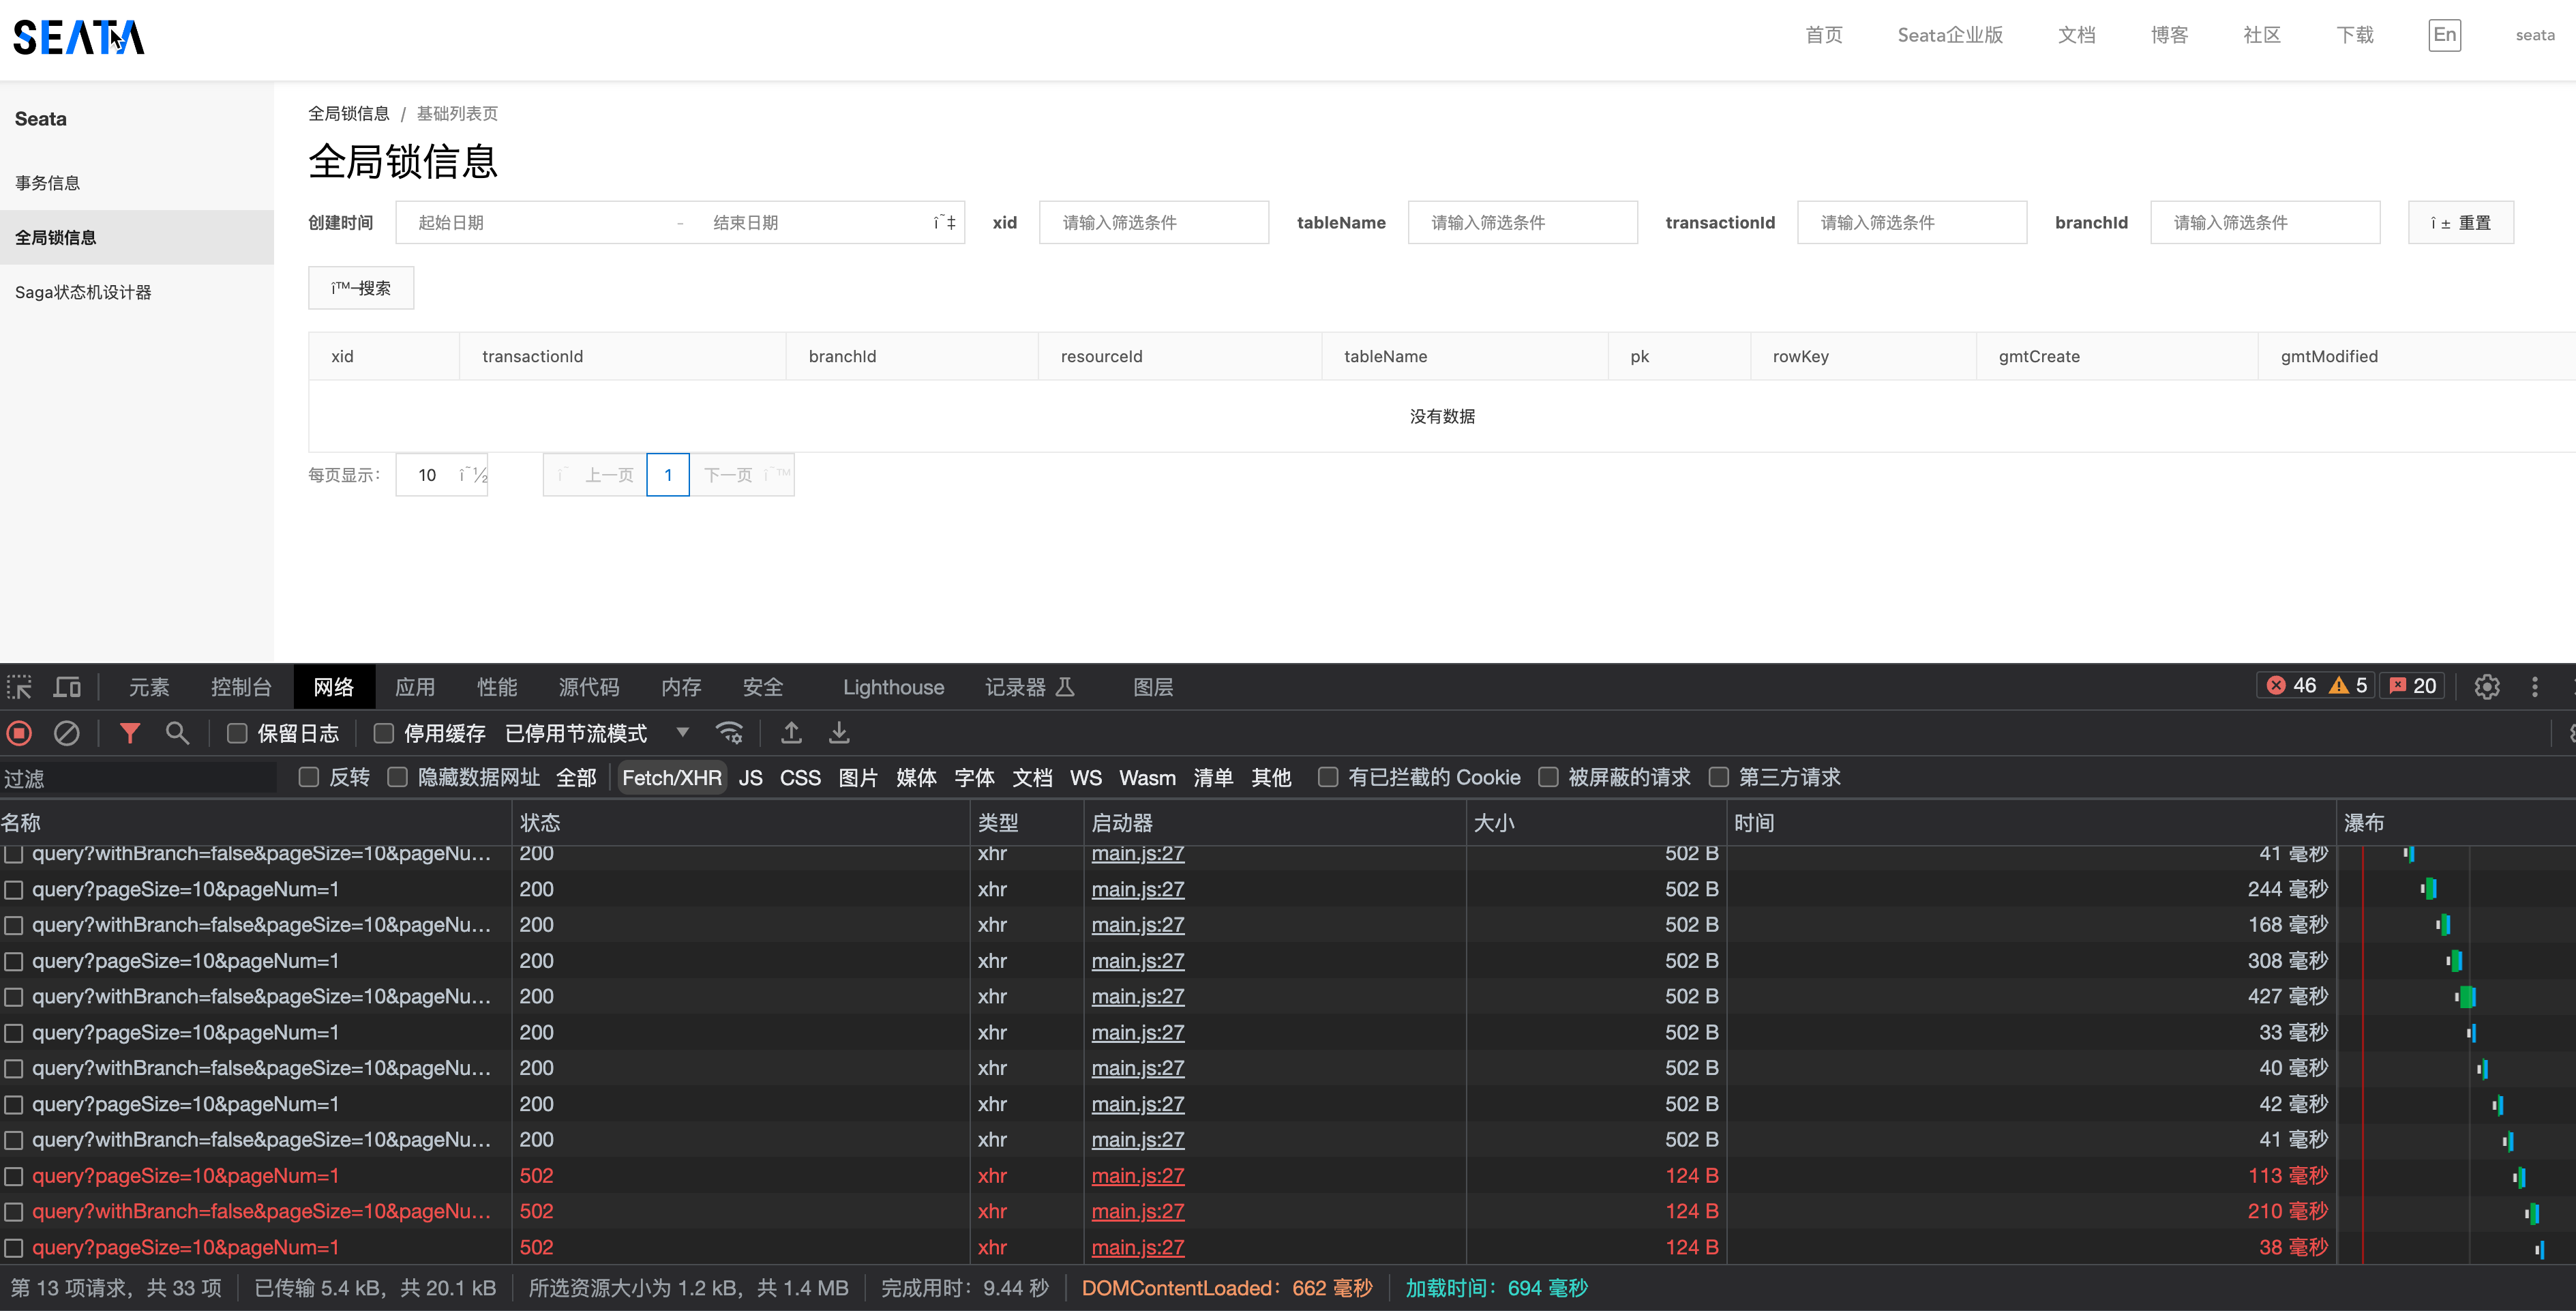Open the date picker calendar icon
The image size is (2576, 1311).
944,222
